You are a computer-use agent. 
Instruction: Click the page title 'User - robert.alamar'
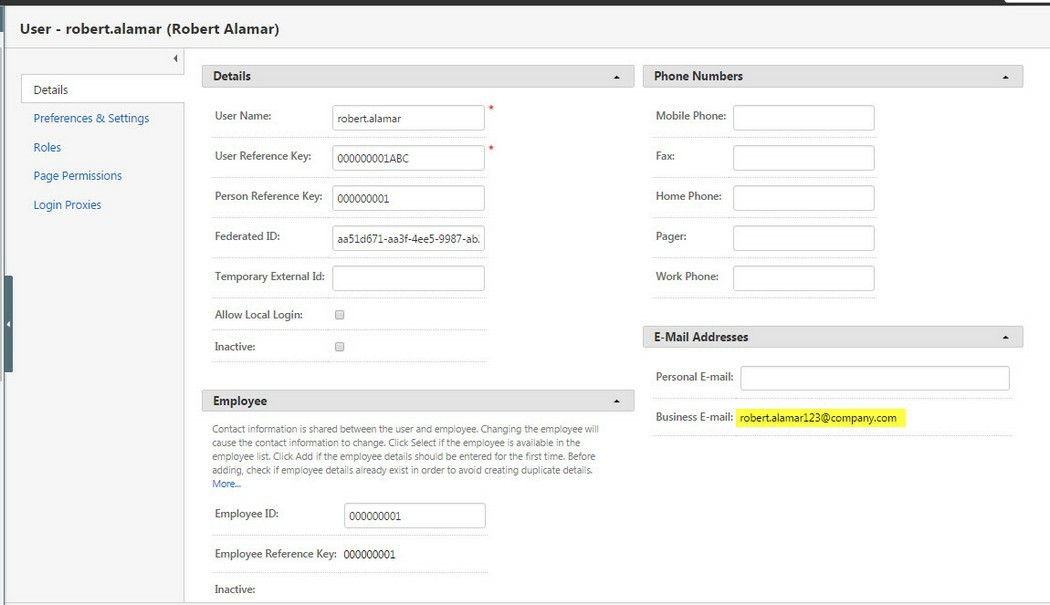[x=149, y=29]
